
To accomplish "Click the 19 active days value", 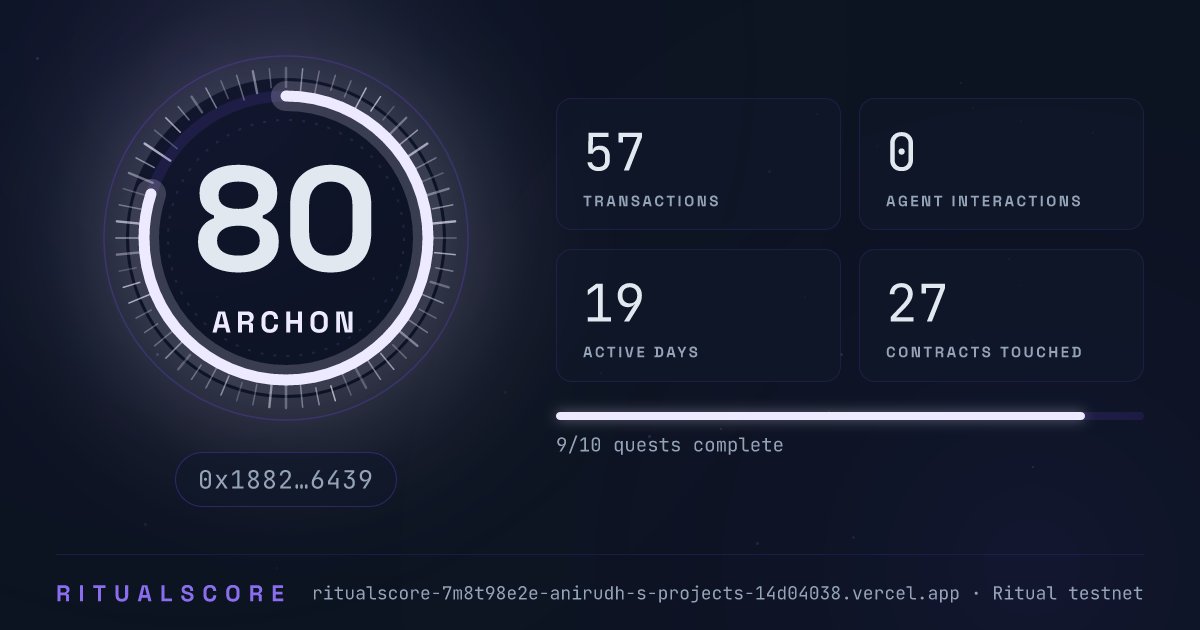I will click(x=614, y=304).
